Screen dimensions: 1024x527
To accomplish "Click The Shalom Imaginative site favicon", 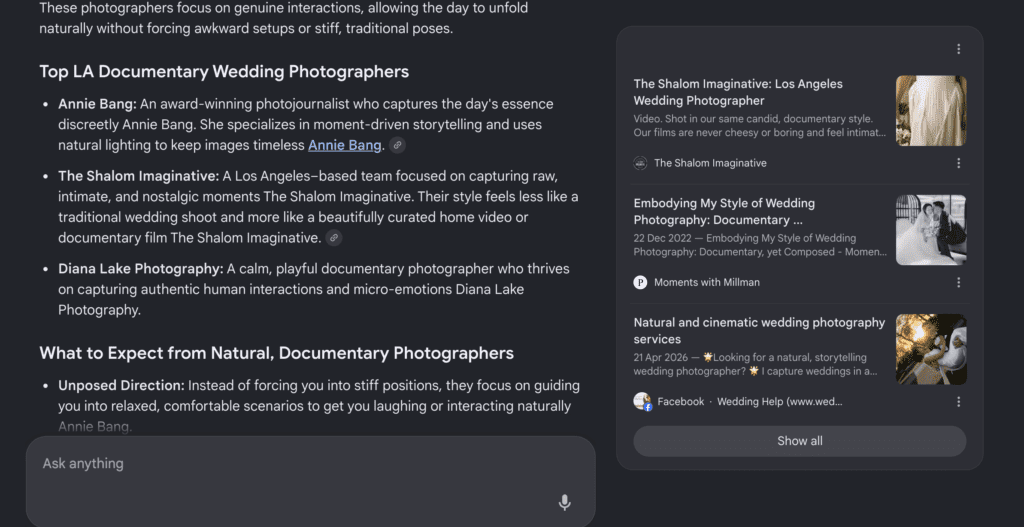I will (x=640, y=163).
